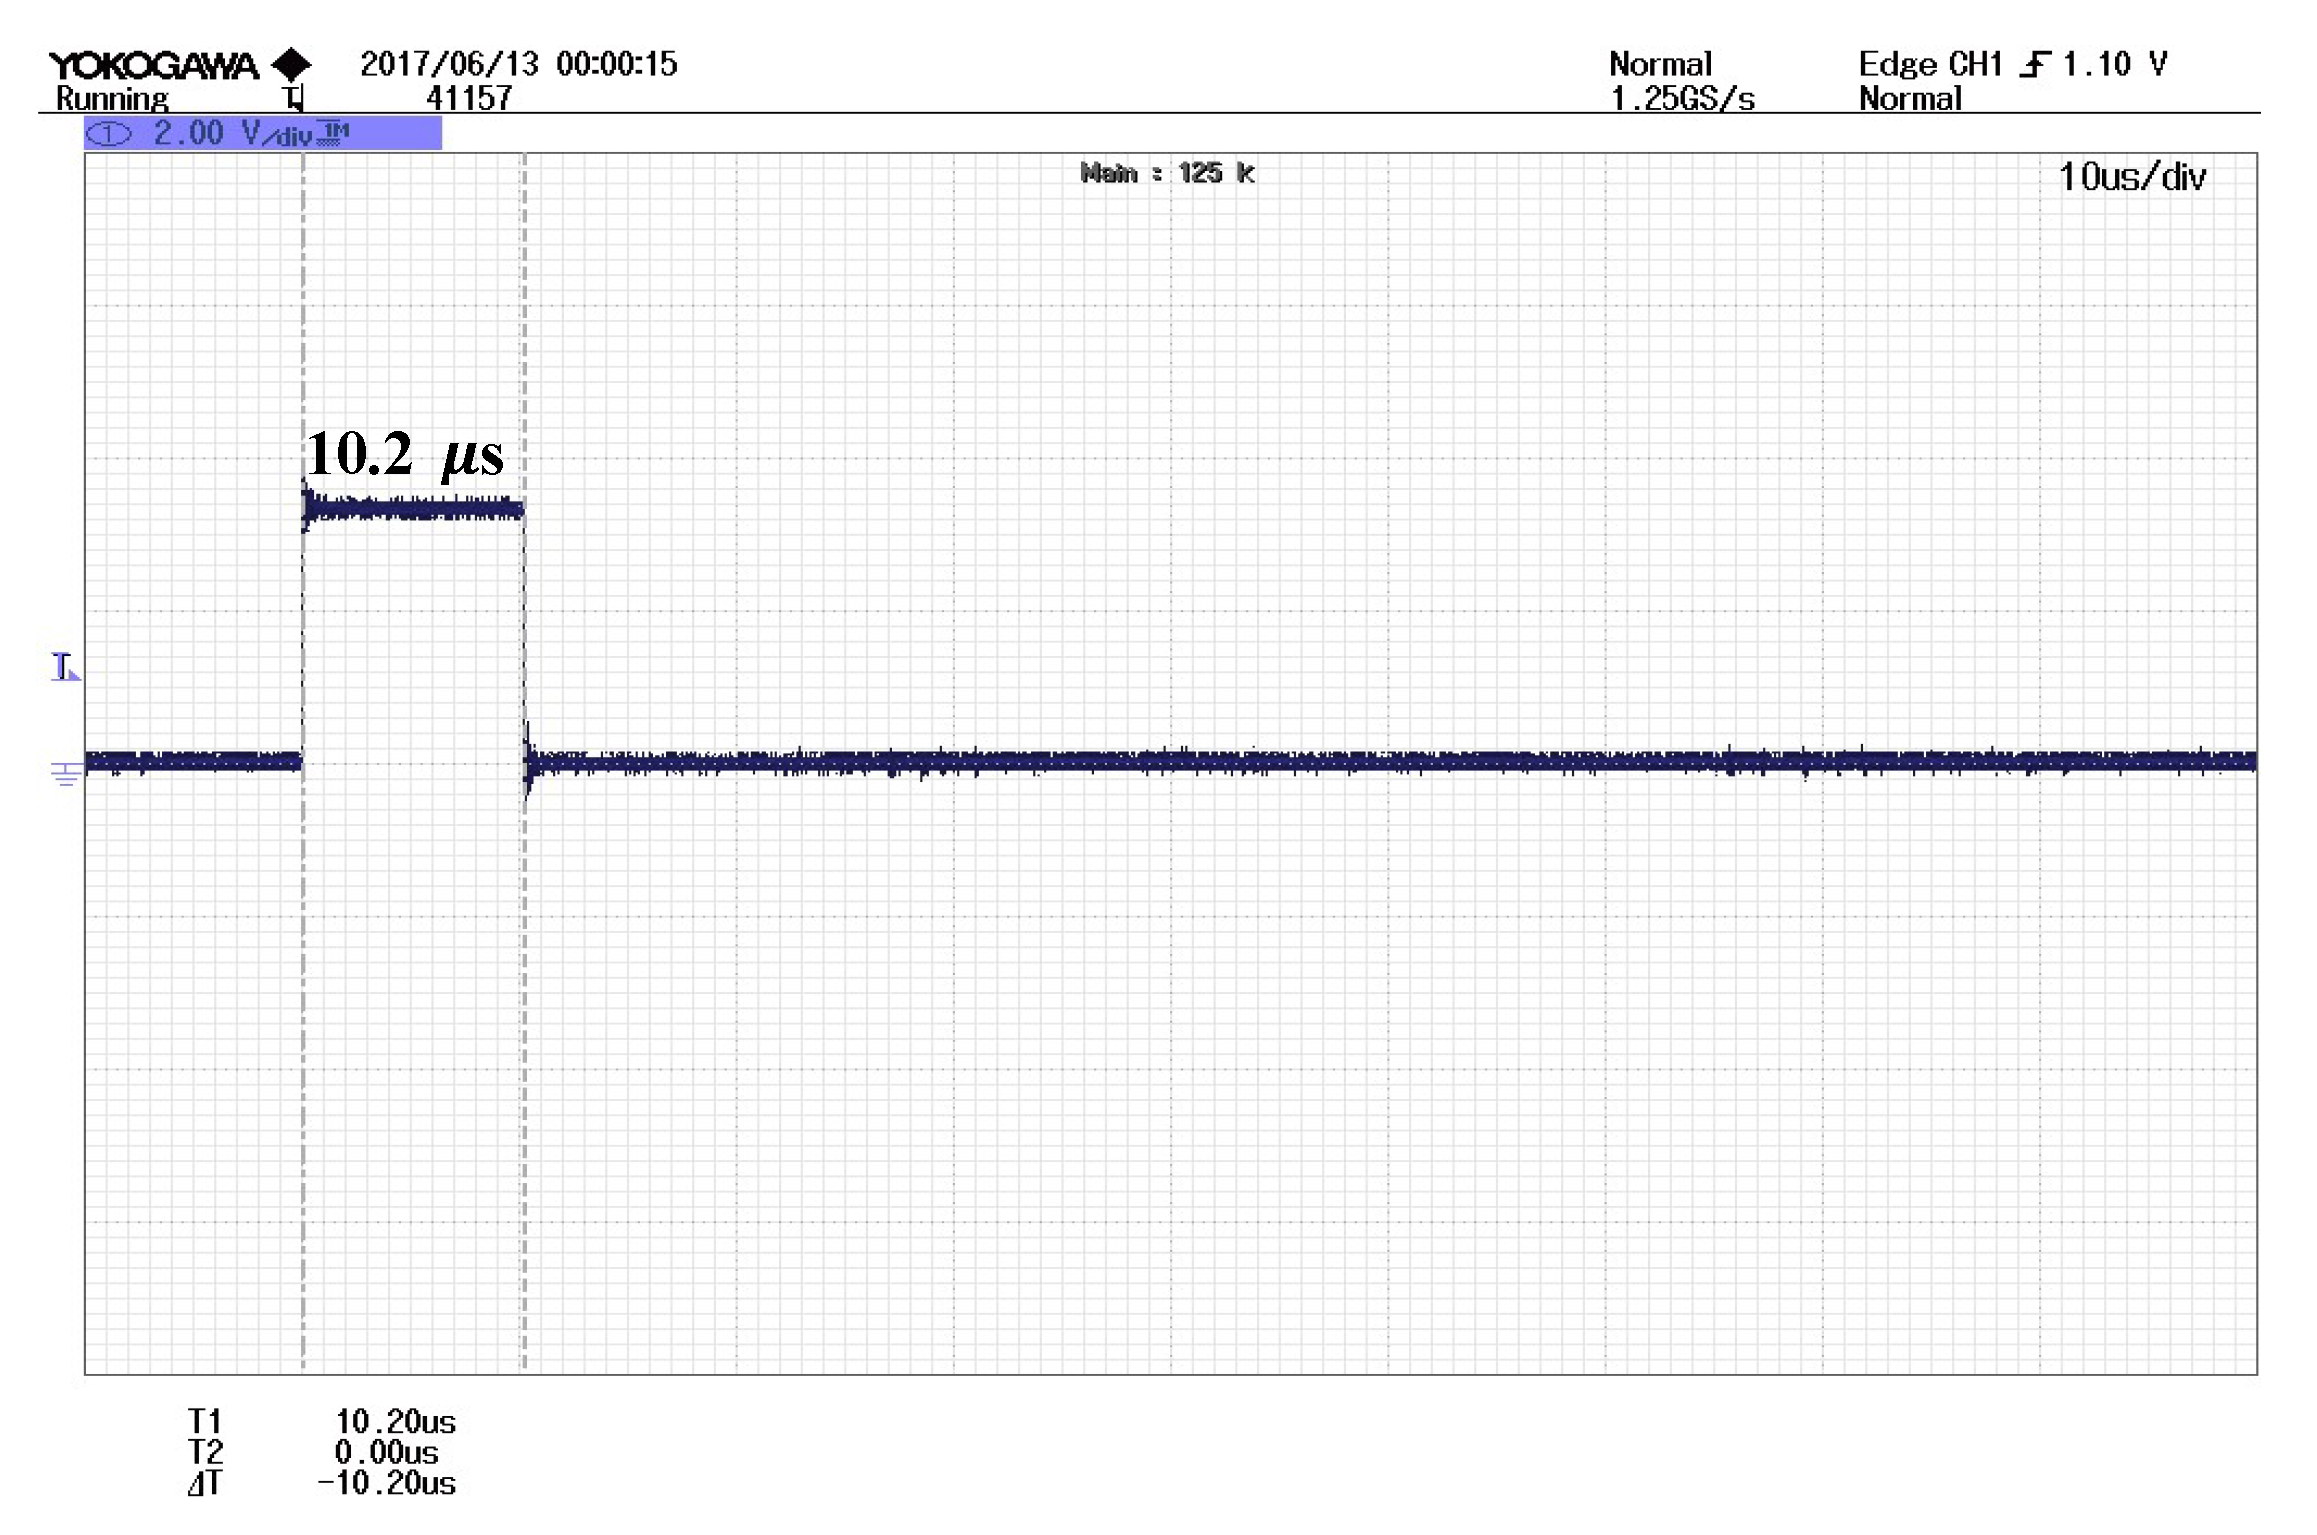Screen dimensions: 2317x1535
Task: Click the 1.25GS/s sample rate readout
Action: point(1682,99)
